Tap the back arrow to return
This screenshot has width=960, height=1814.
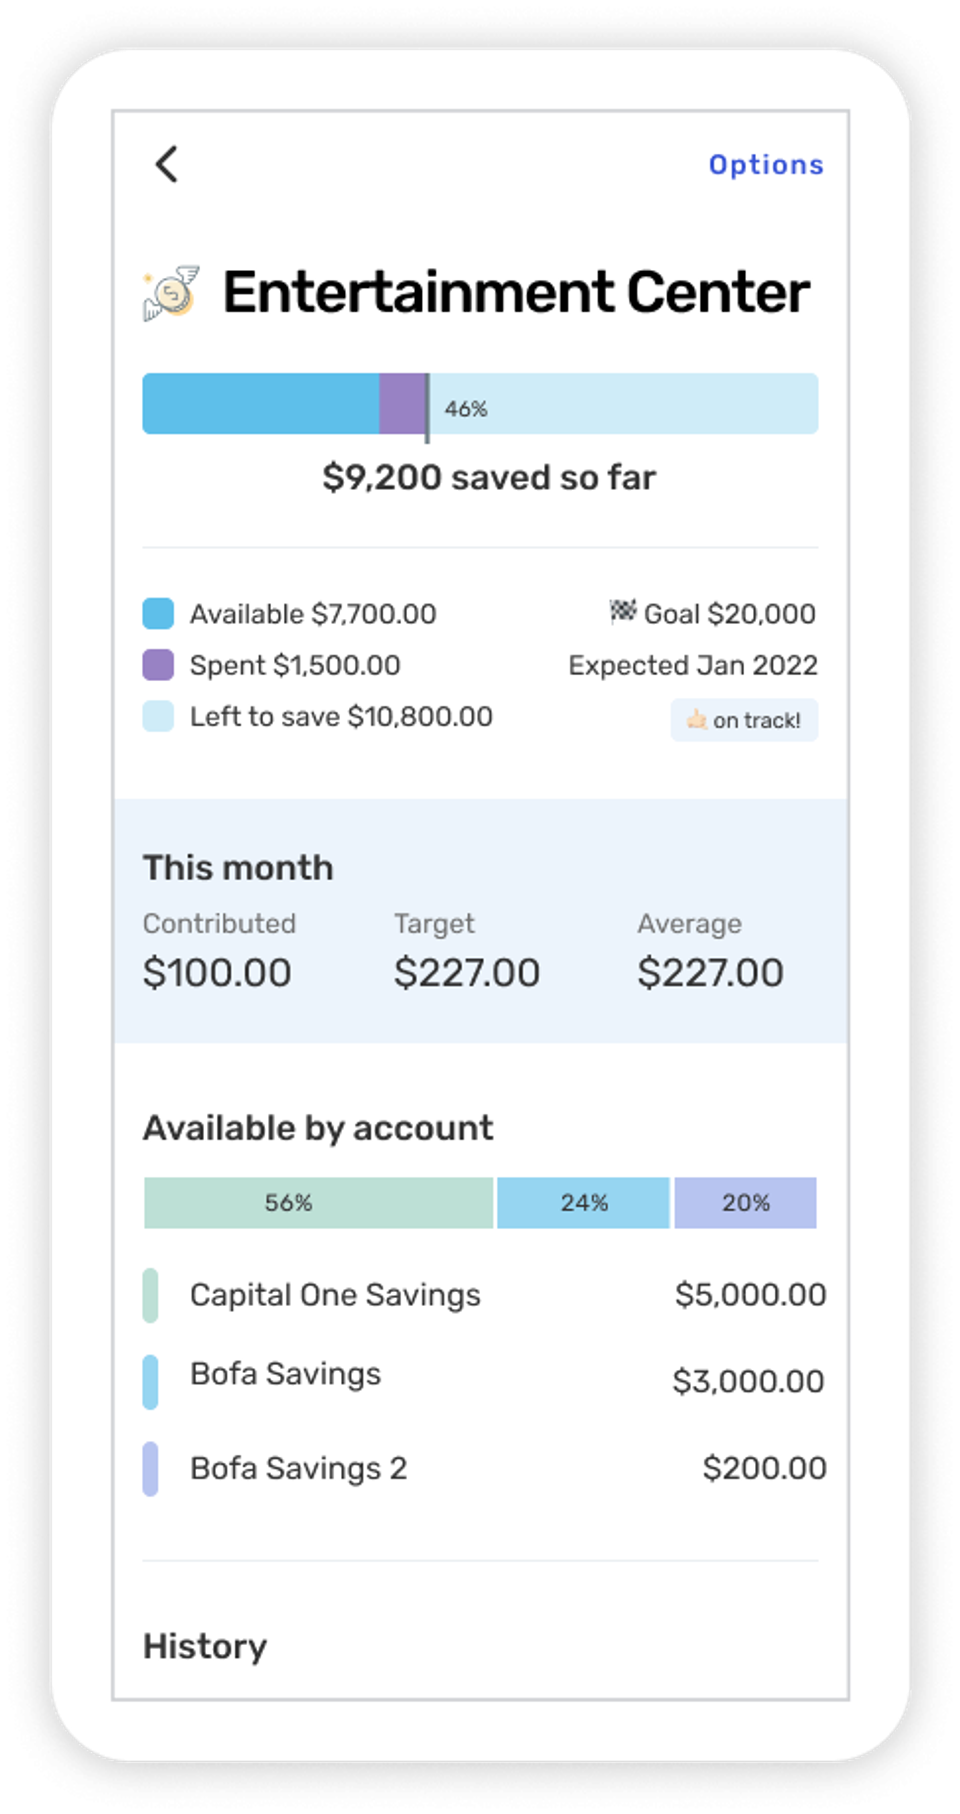pyautogui.click(x=167, y=164)
